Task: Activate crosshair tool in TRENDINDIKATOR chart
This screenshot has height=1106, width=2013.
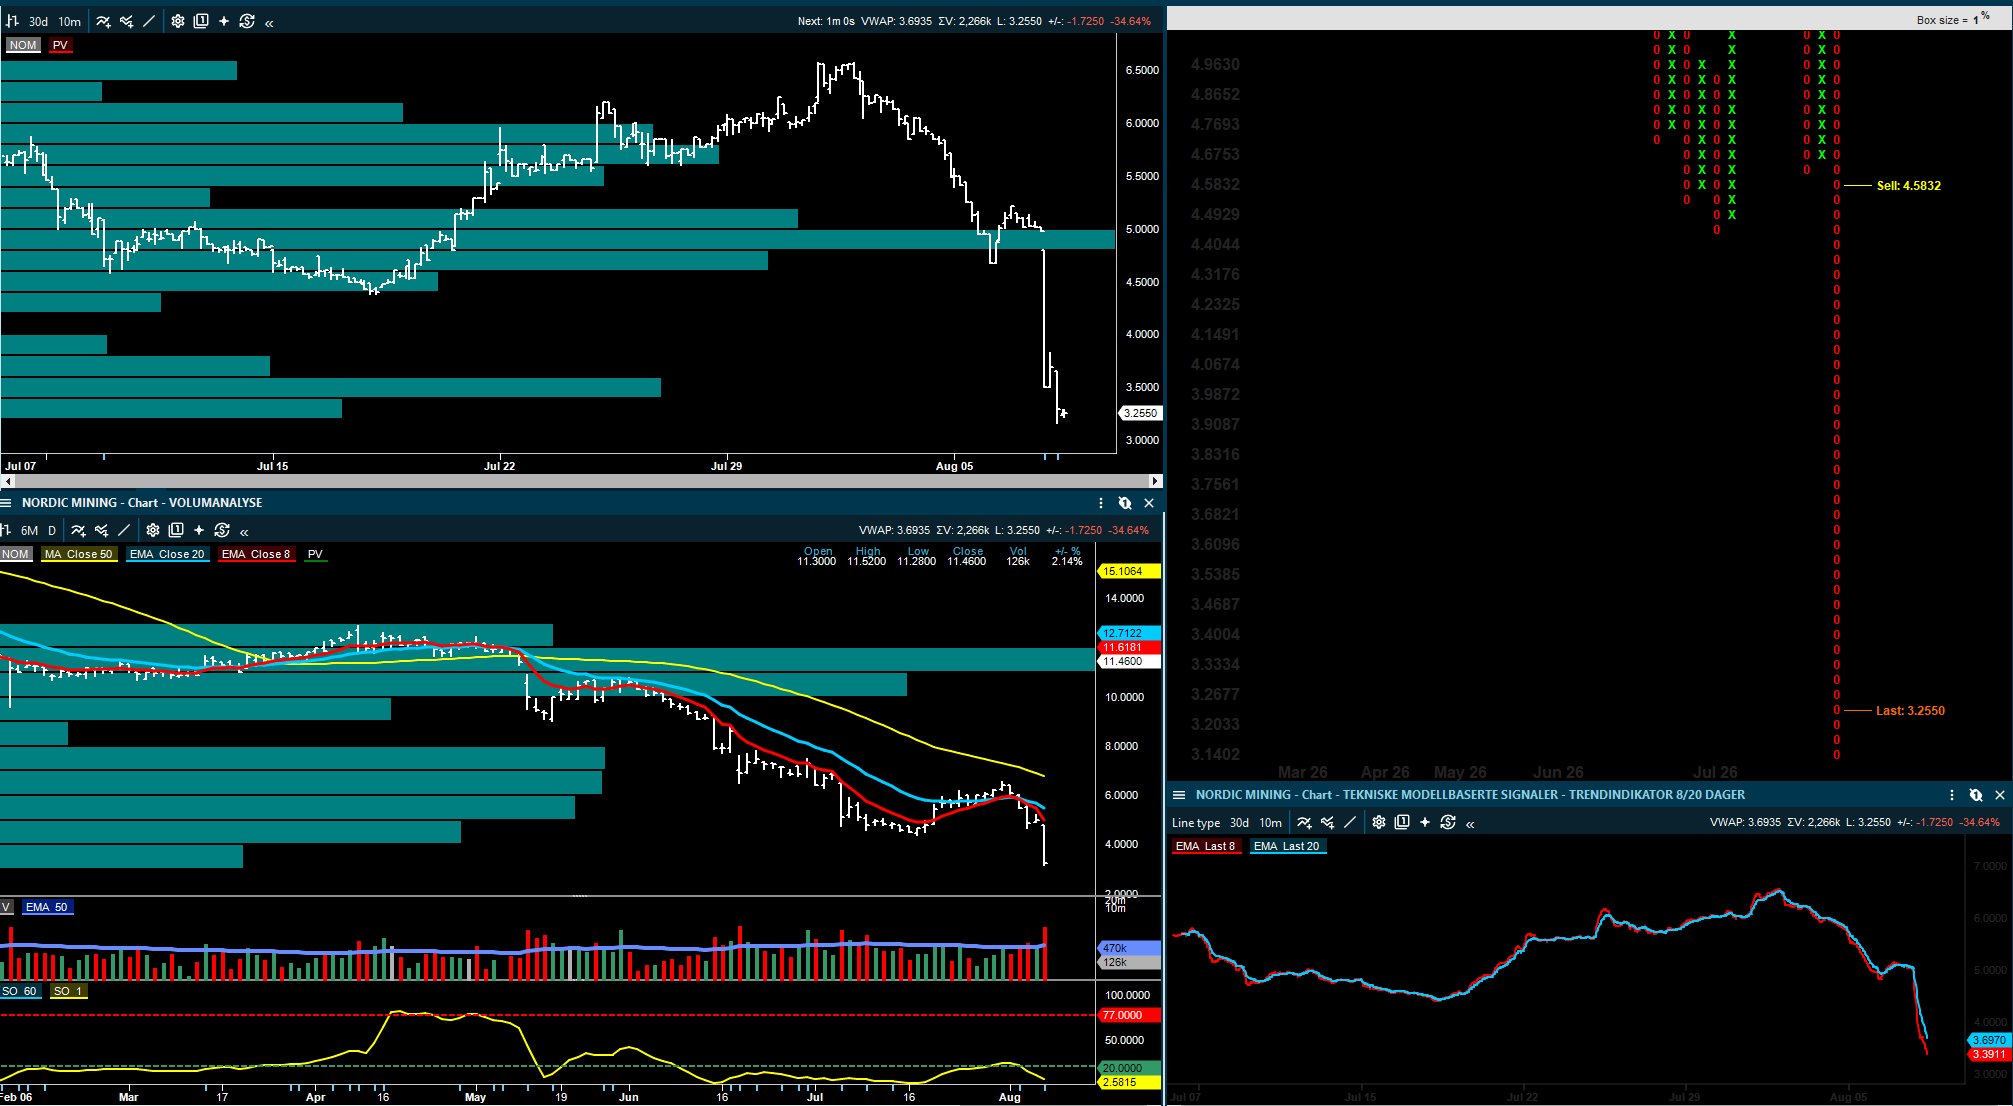Action: click(1425, 822)
